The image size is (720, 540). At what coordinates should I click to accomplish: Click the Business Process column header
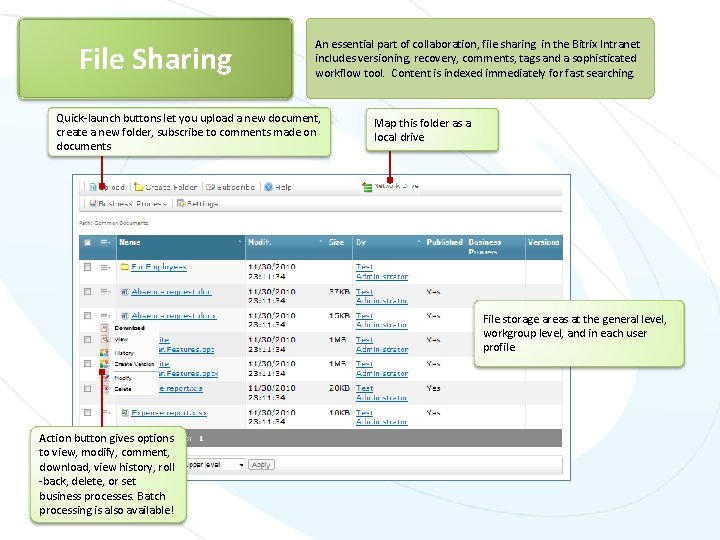pos(484,247)
